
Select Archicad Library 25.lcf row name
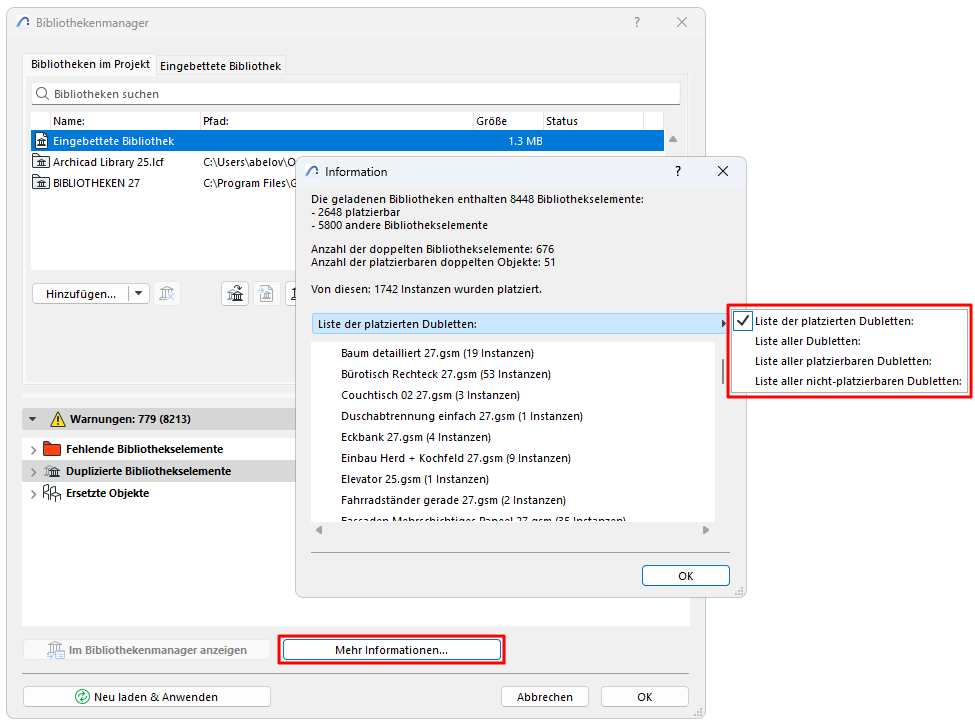coord(108,162)
